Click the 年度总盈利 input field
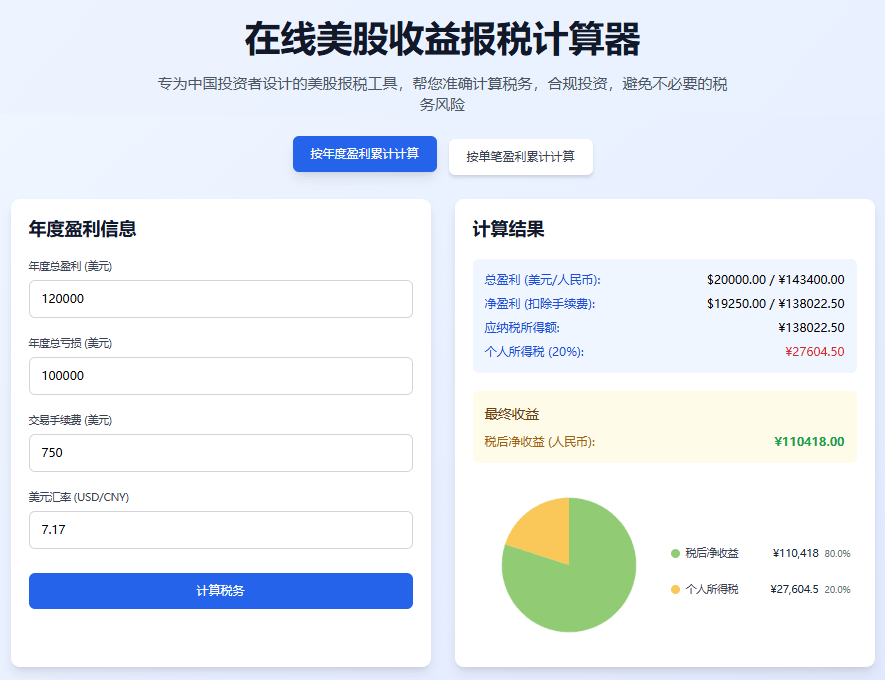 [x=220, y=299]
